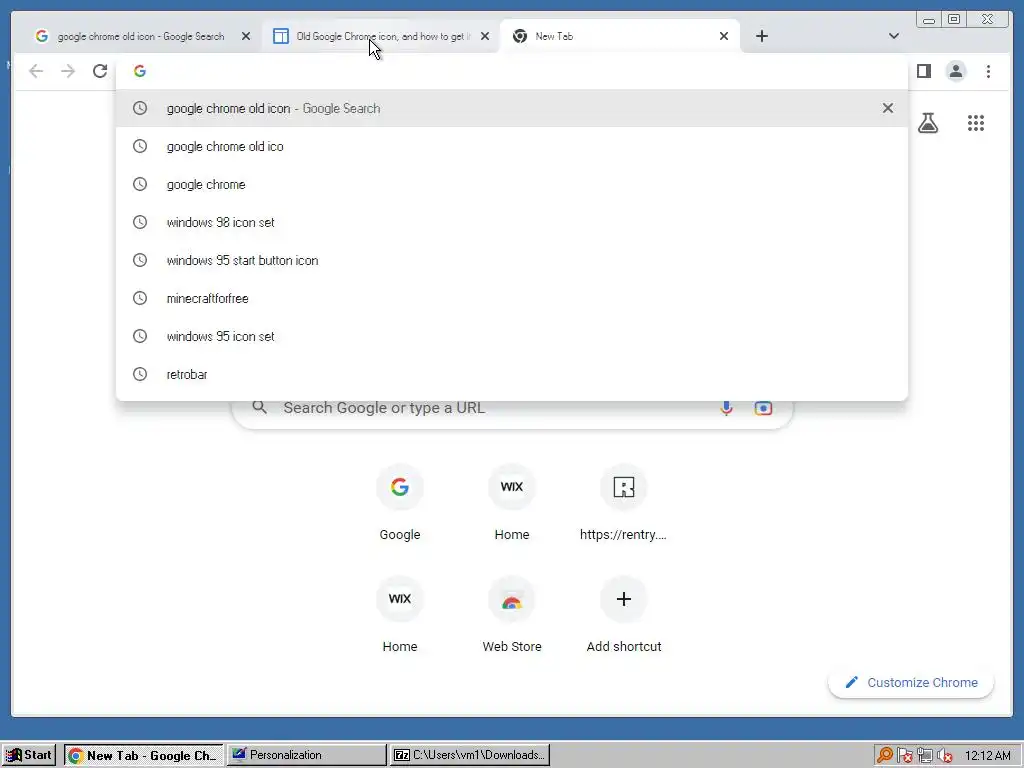Pick 'windows 95 icon set' suggestion
Viewport: 1024px width, 768px height.
click(511, 336)
